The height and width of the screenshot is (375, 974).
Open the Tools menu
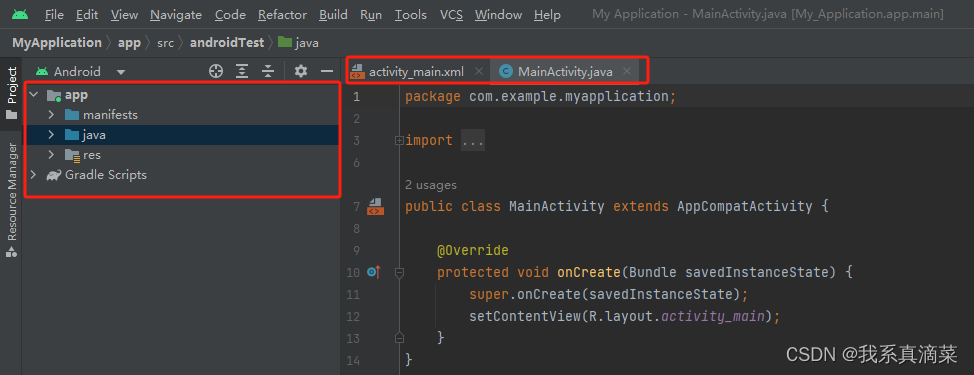coord(411,15)
